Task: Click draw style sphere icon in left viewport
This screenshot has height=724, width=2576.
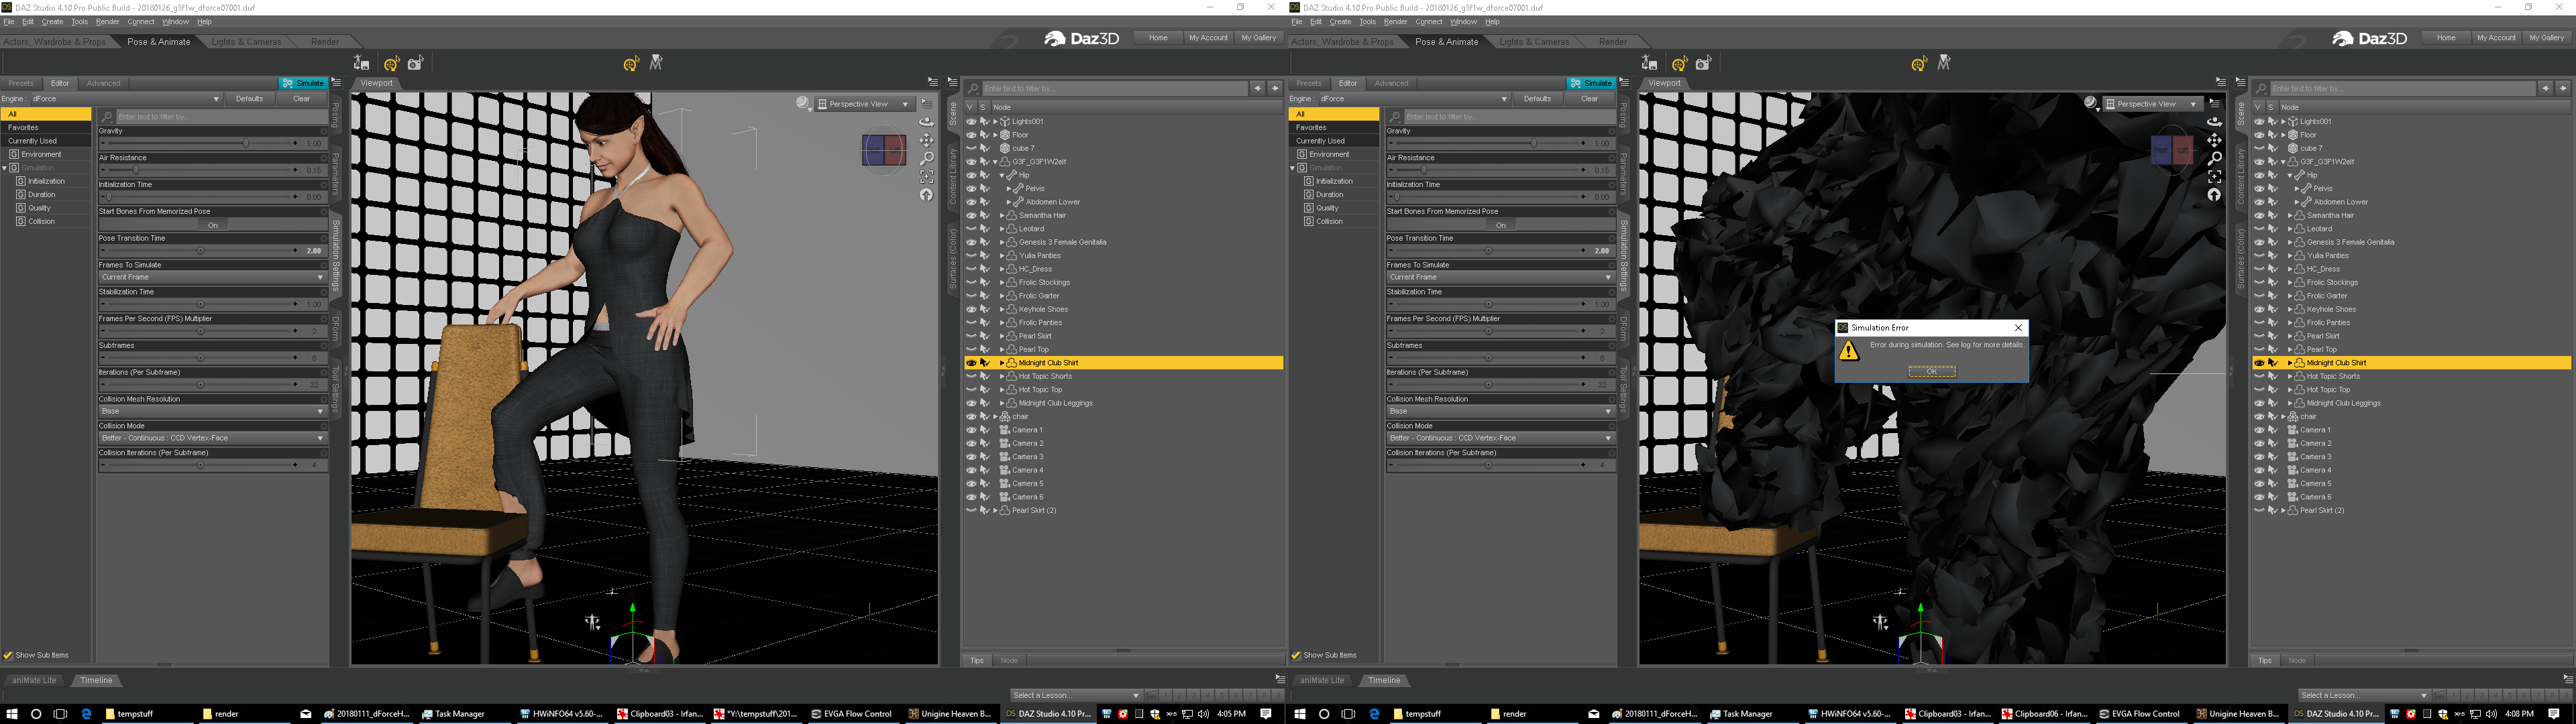Action: 803,103
